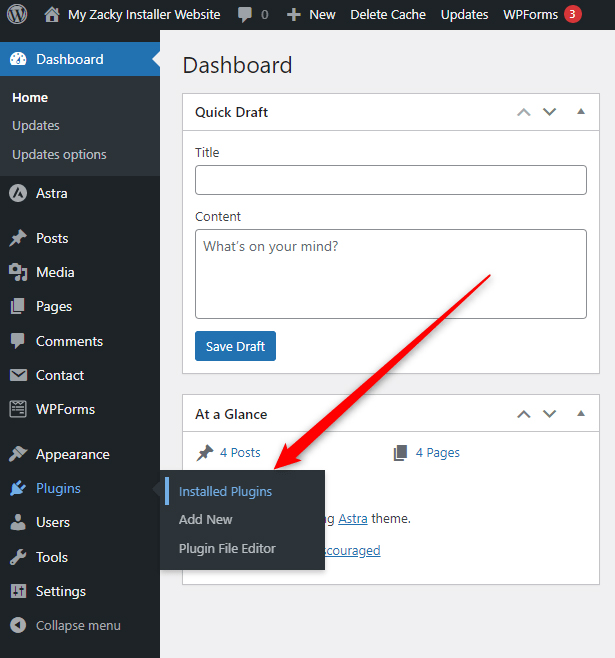Open Plugin File Editor submenu item
615x658 pixels.
point(227,548)
